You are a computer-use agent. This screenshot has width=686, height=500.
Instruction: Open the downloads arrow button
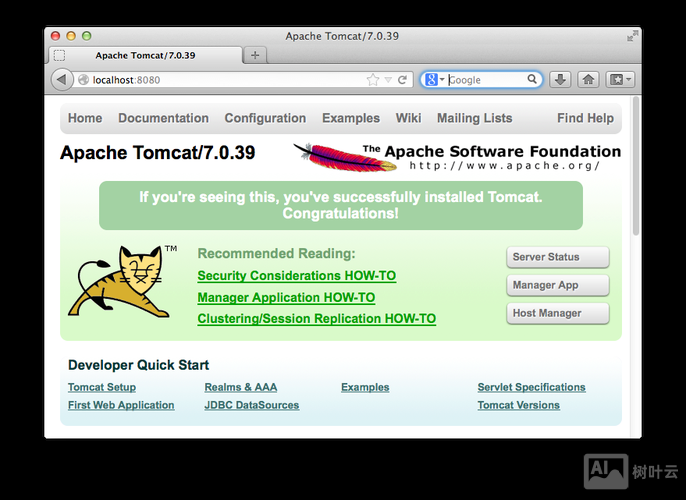tap(561, 80)
